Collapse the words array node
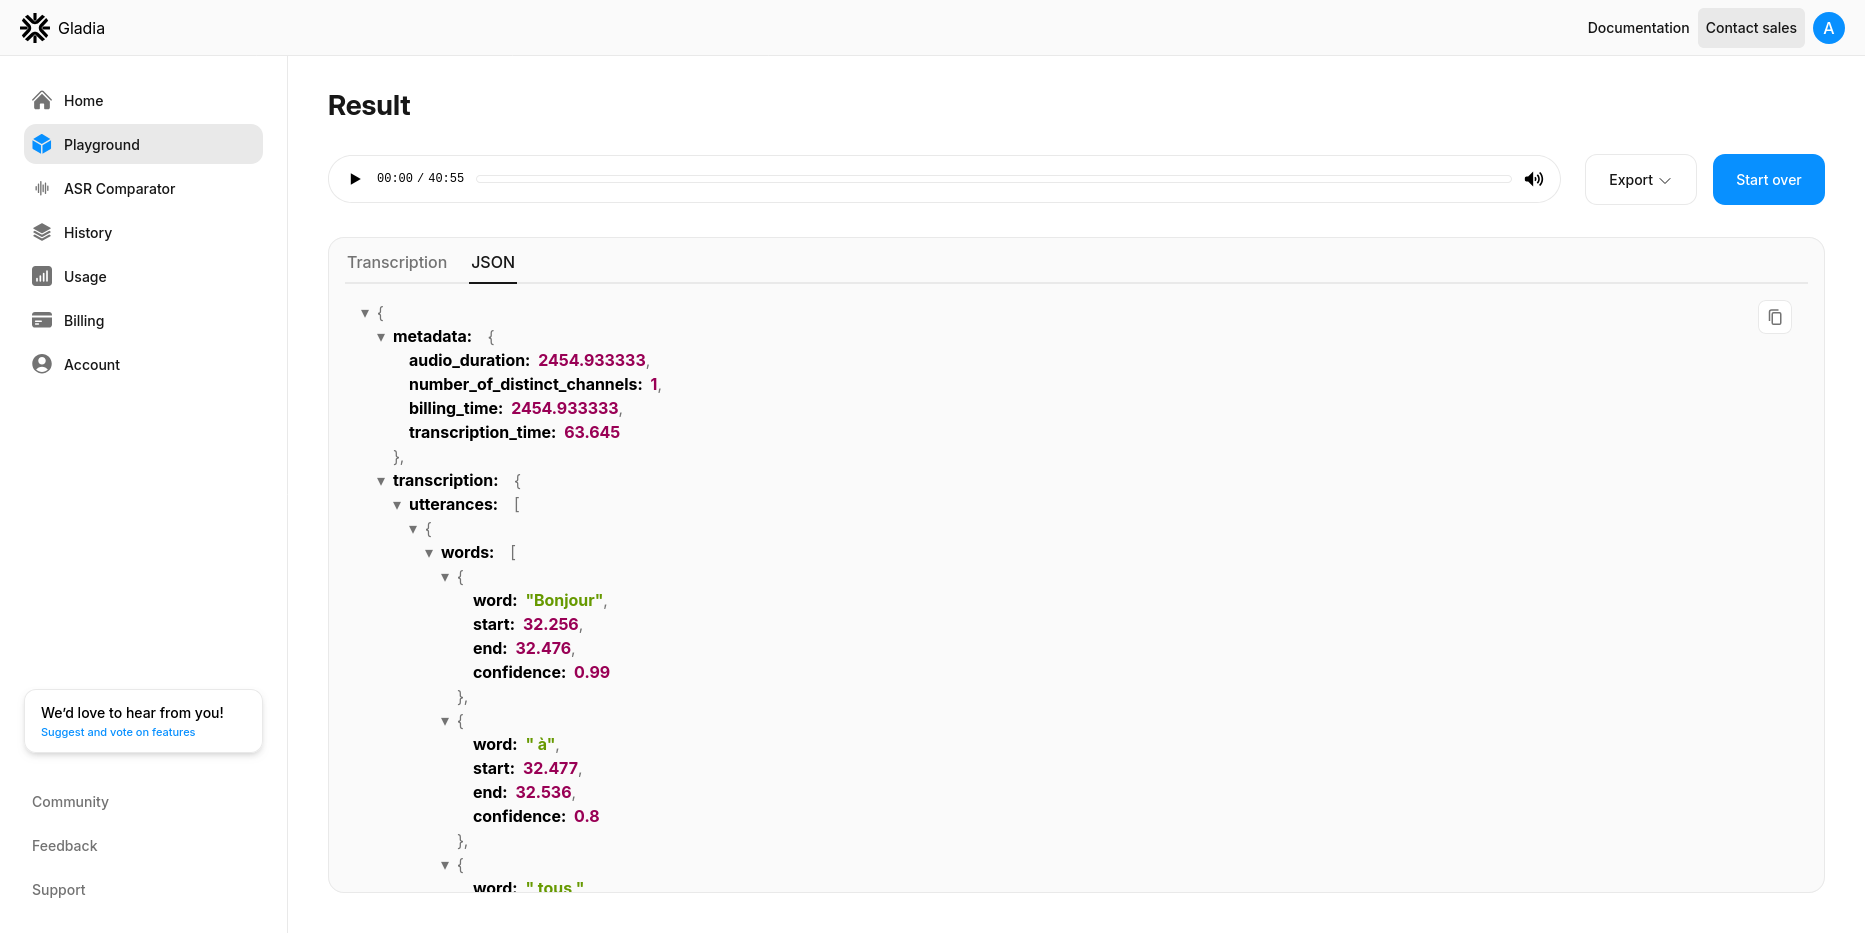The height and width of the screenshot is (933, 1865). pyautogui.click(x=429, y=553)
